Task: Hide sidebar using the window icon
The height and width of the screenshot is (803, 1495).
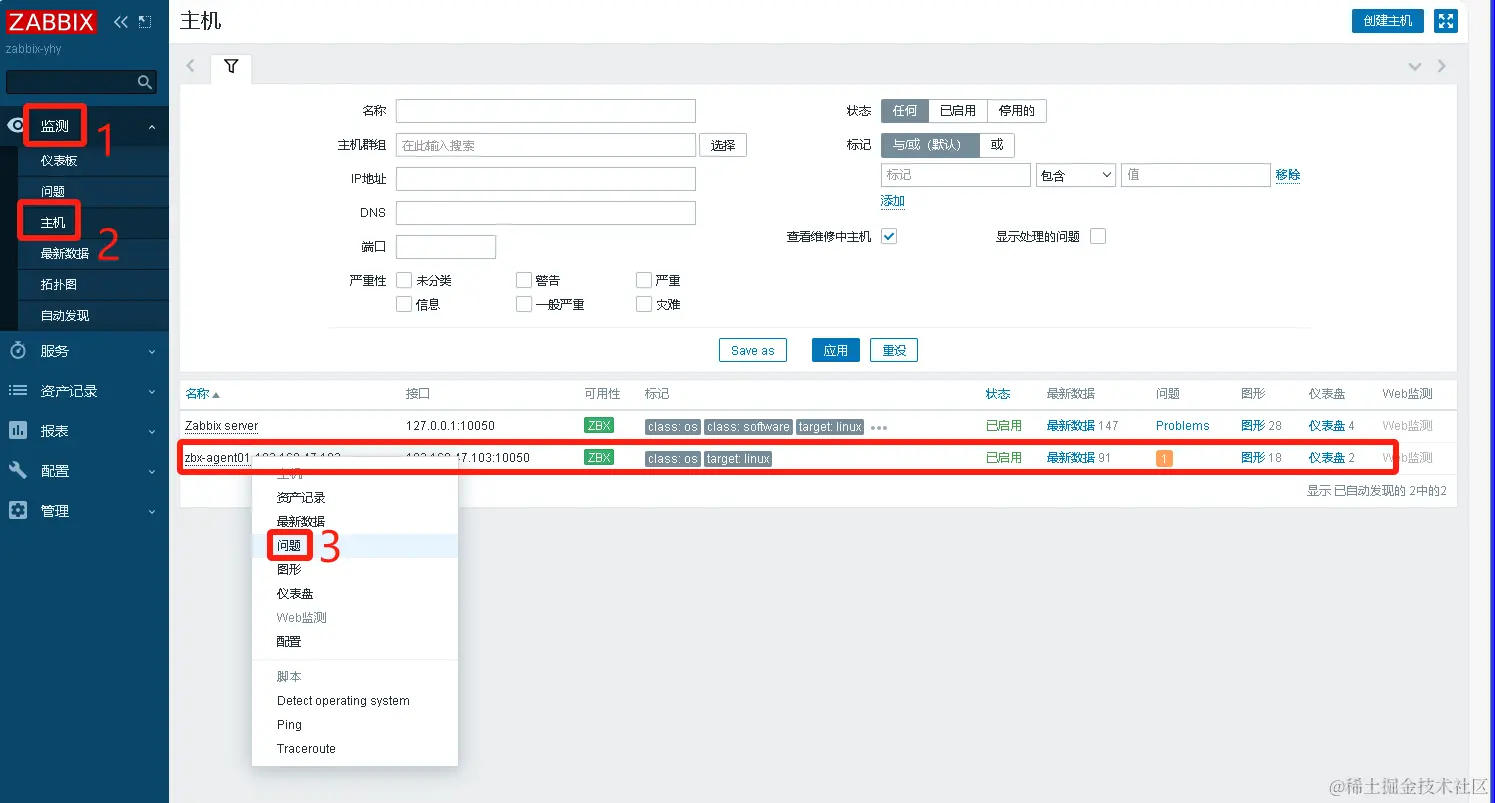Action: pos(145,21)
